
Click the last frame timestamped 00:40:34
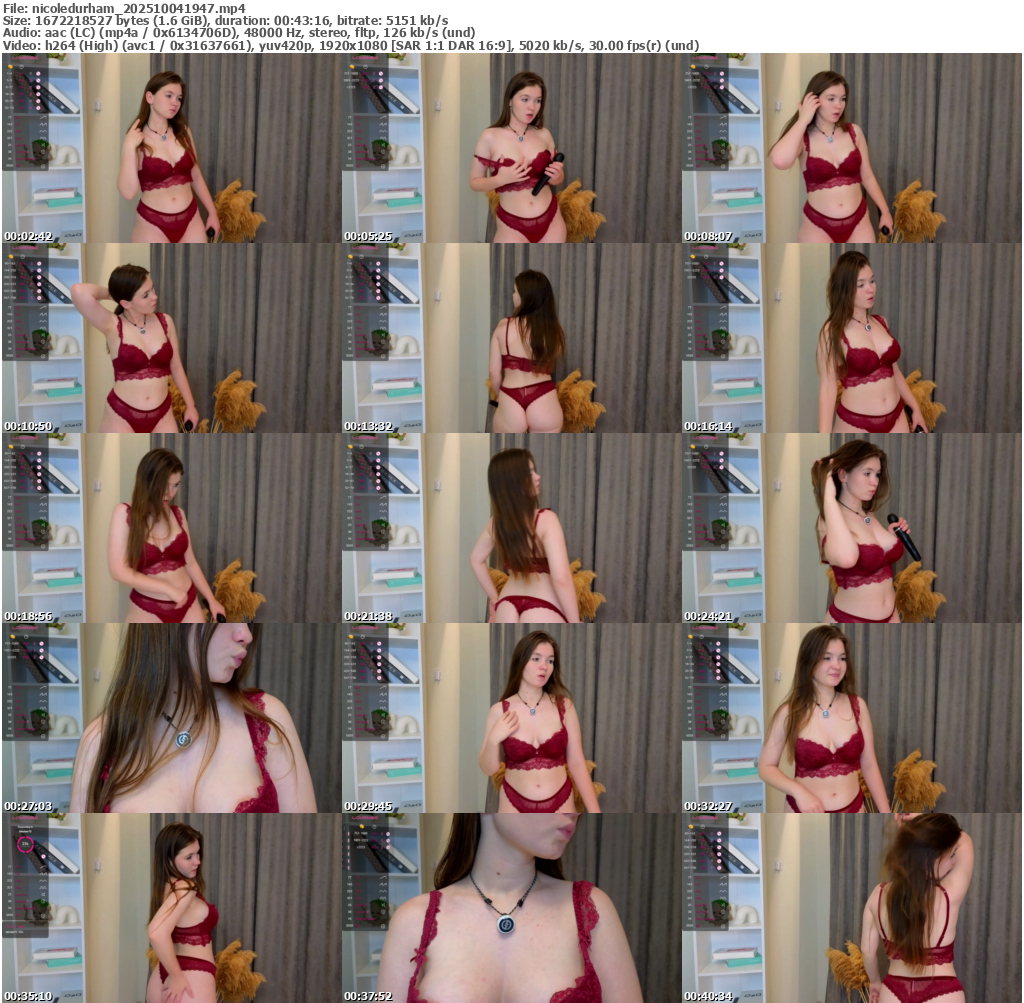[x=852, y=908]
